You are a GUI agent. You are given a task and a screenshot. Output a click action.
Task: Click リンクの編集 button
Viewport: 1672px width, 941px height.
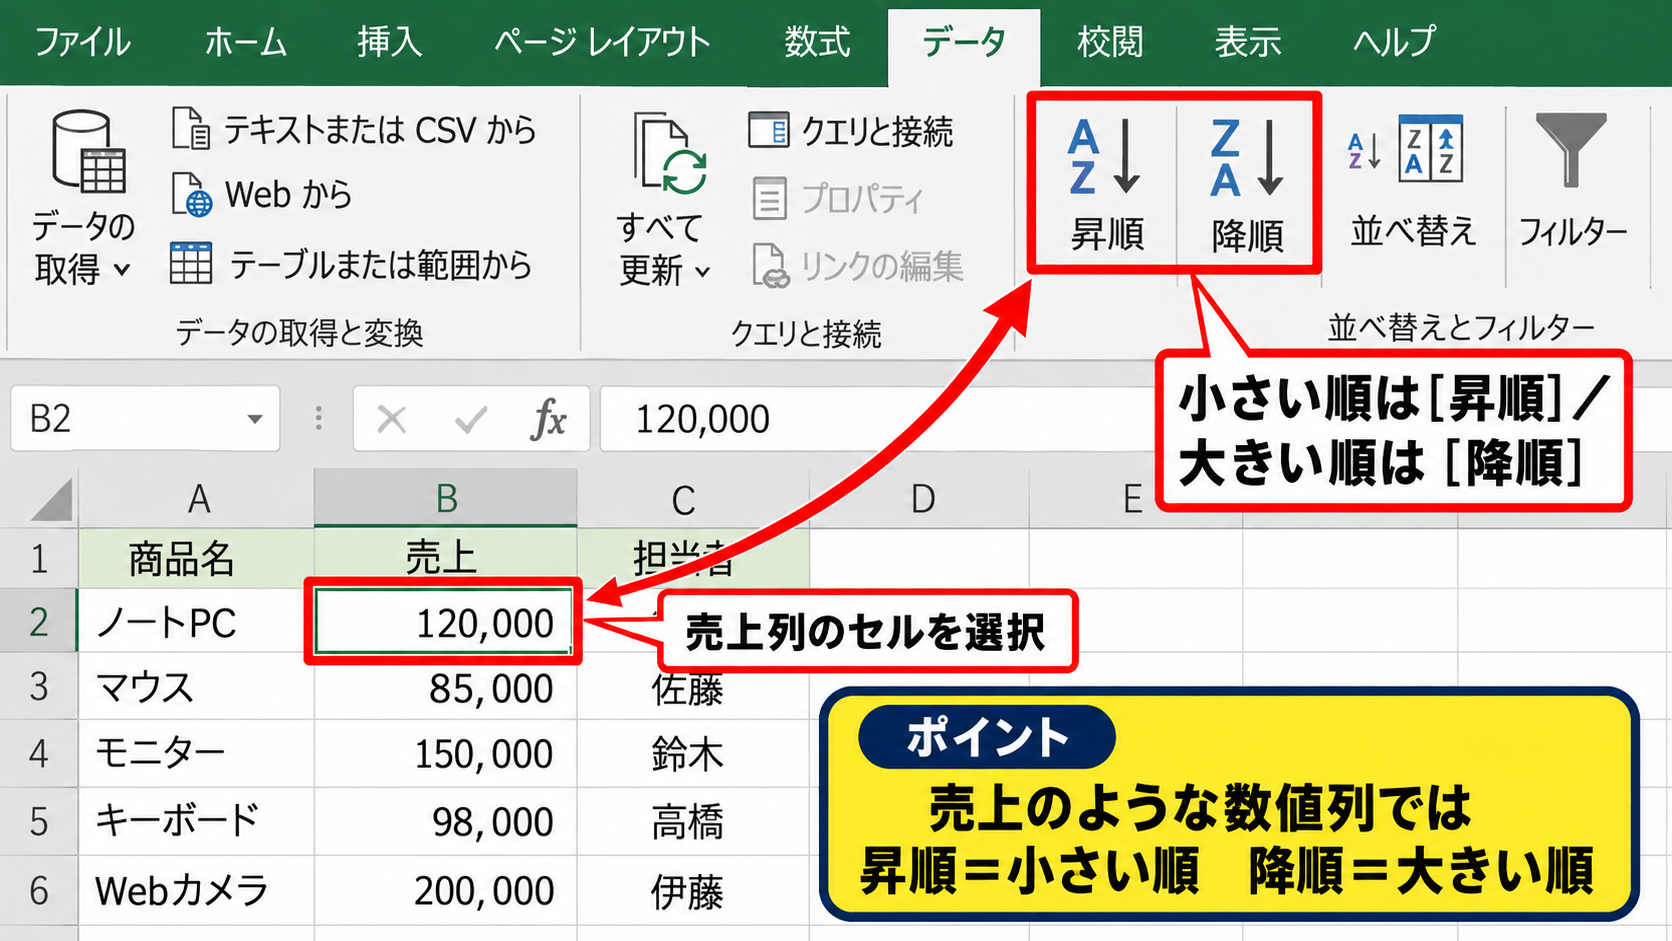click(857, 266)
